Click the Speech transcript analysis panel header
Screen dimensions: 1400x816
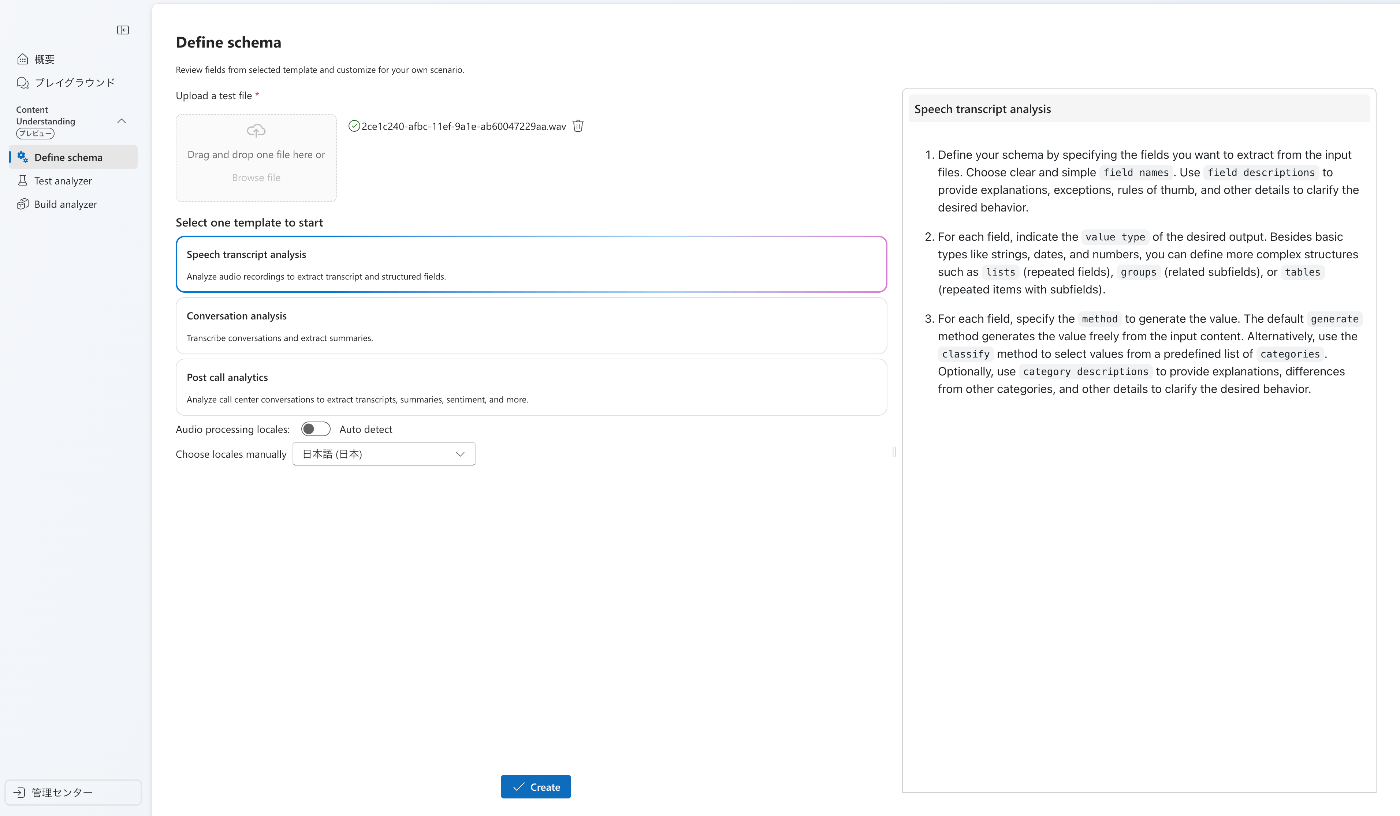pos(1139,109)
